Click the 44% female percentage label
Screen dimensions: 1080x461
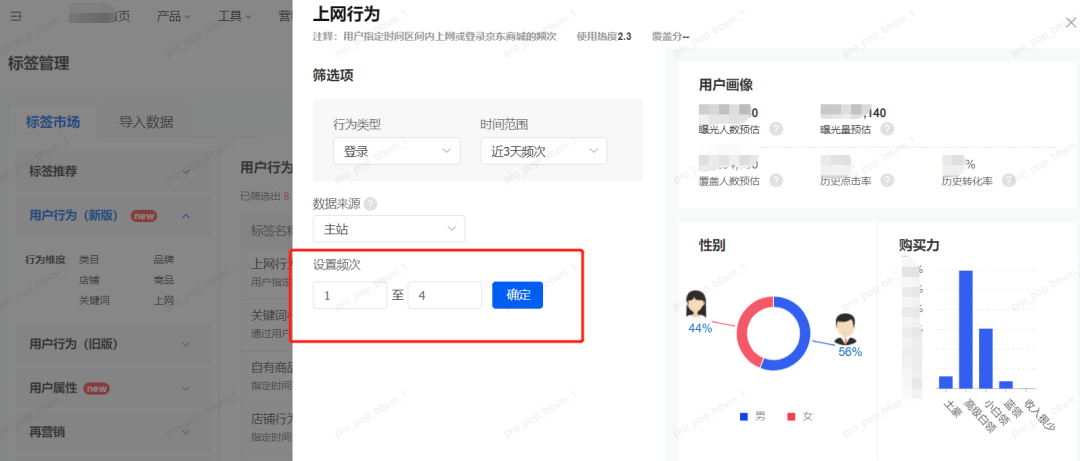point(700,328)
